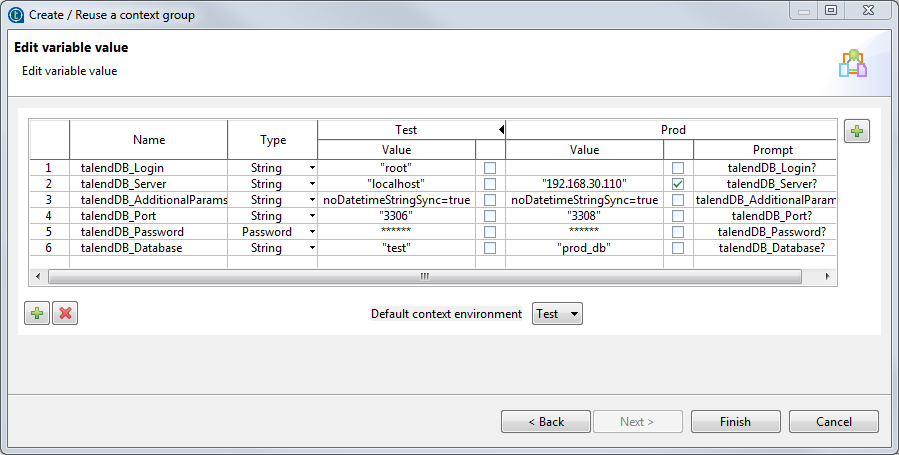Uncheck the Prod prompt checkbox for talendDB_Server
This screenshot has width=899, height=455.
(679, 184)
